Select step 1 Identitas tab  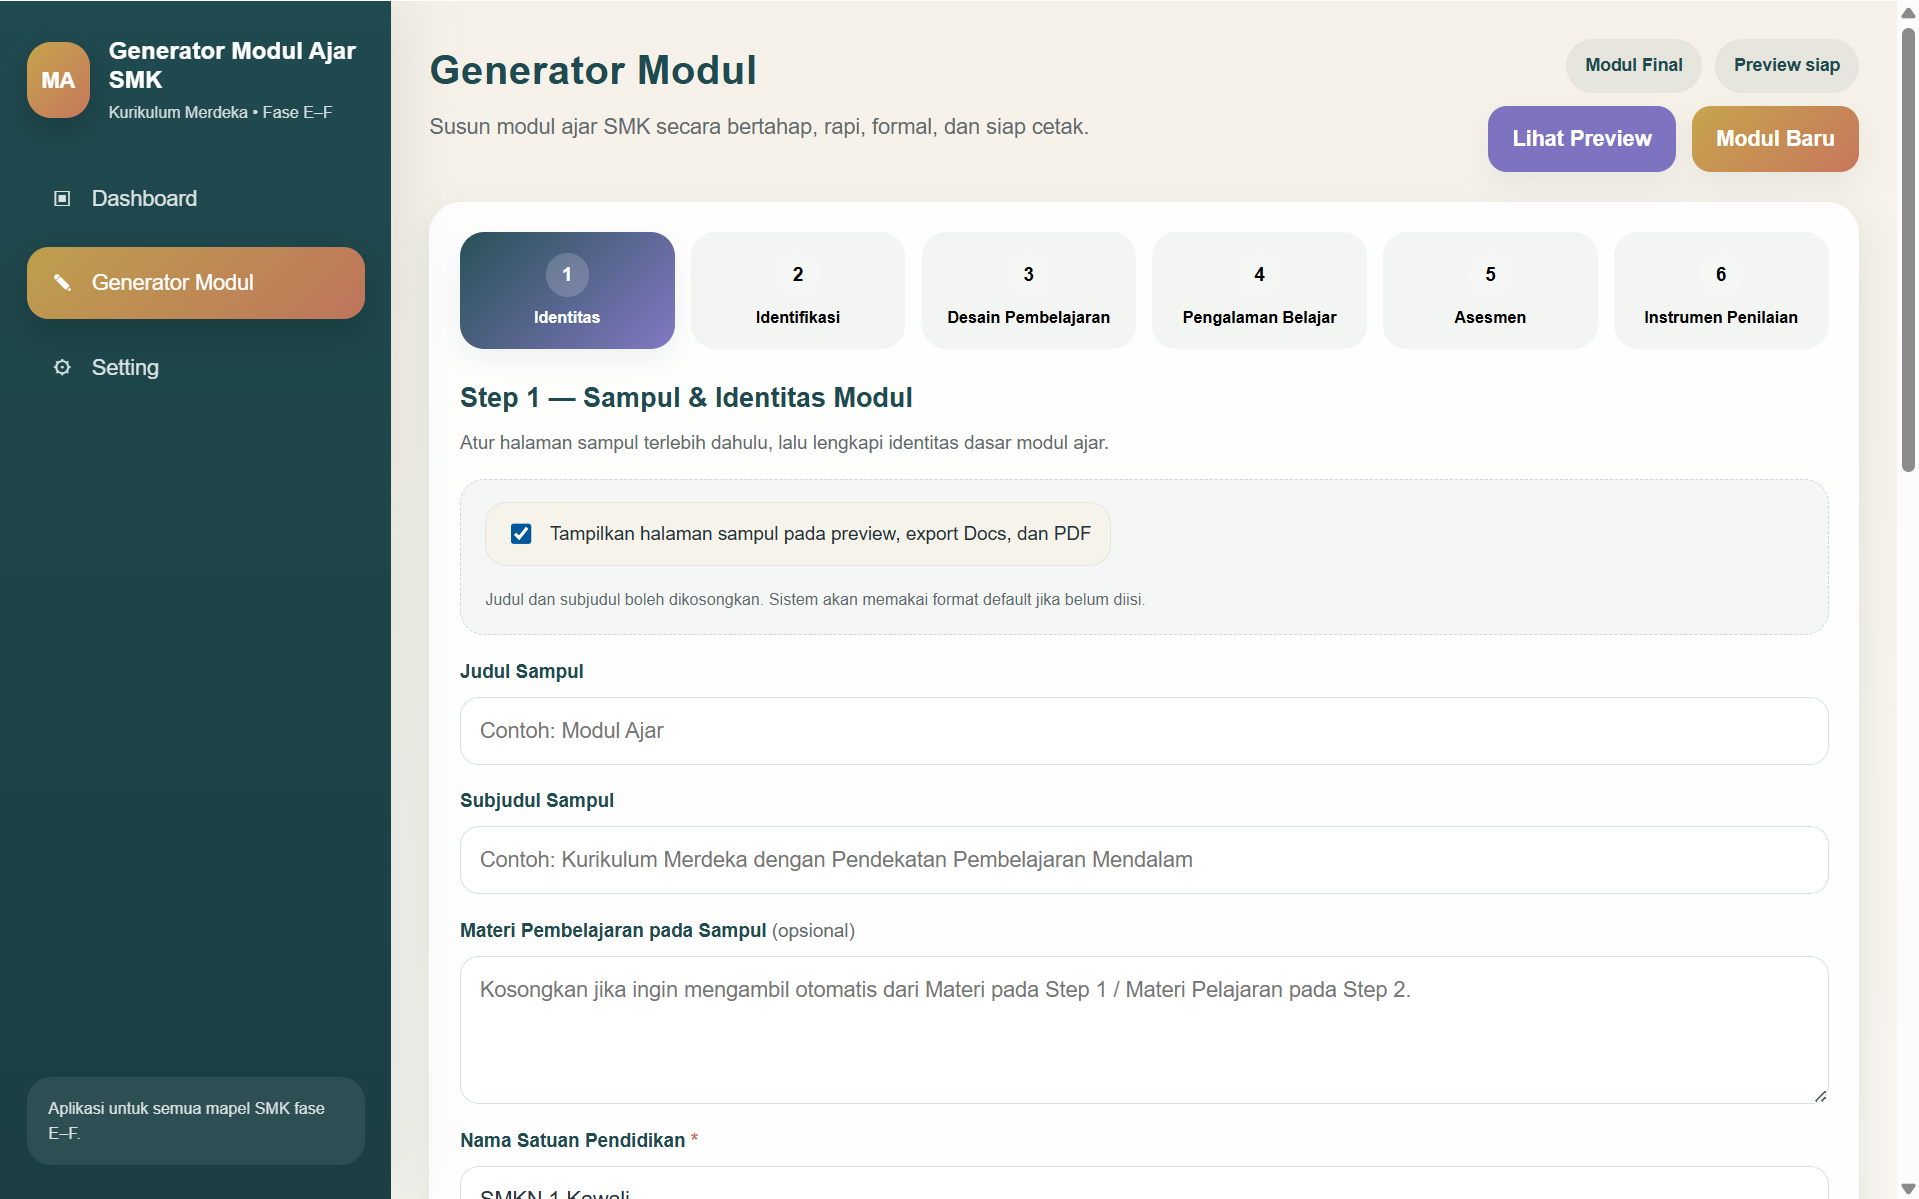point(567,290)
